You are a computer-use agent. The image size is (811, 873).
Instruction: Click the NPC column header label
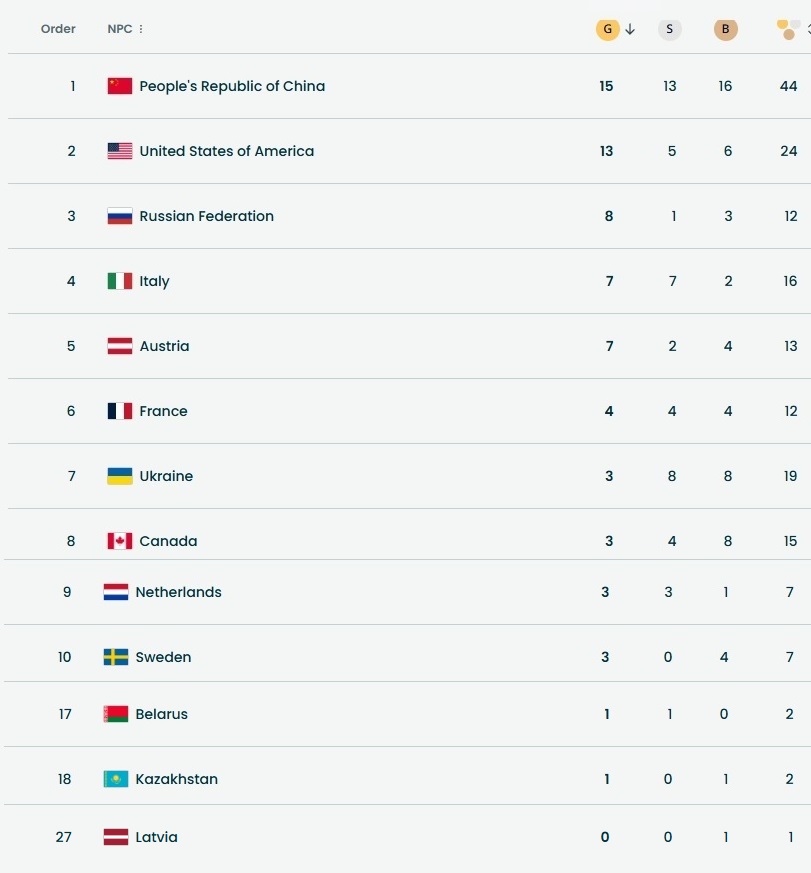(x=119, y=29)
